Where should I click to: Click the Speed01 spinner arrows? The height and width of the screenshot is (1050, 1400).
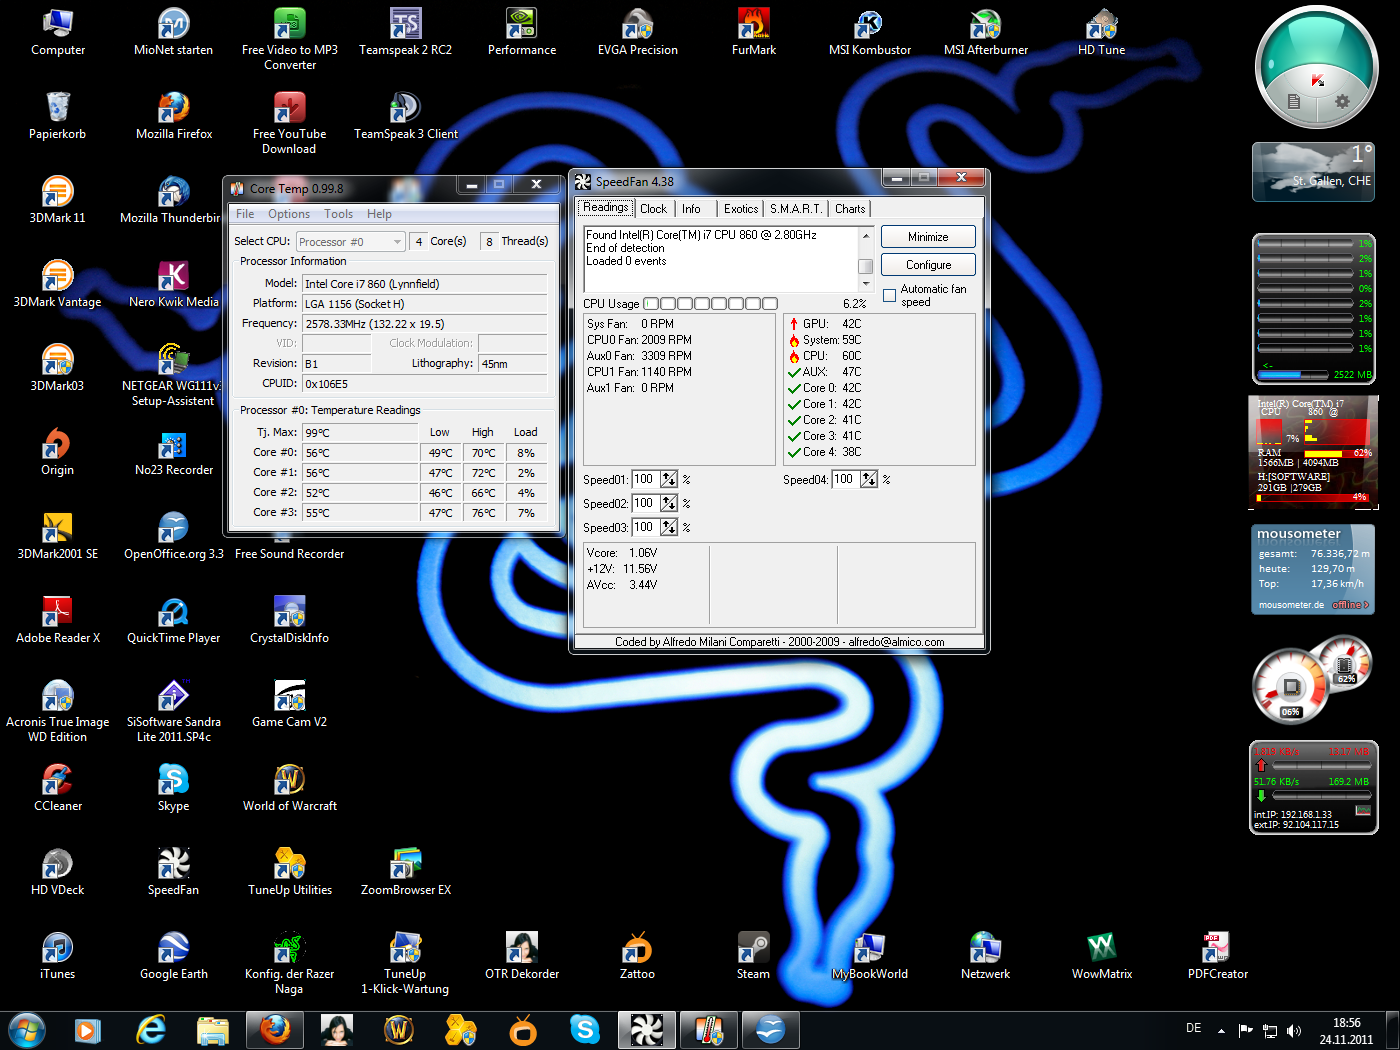tap(669, 479)
